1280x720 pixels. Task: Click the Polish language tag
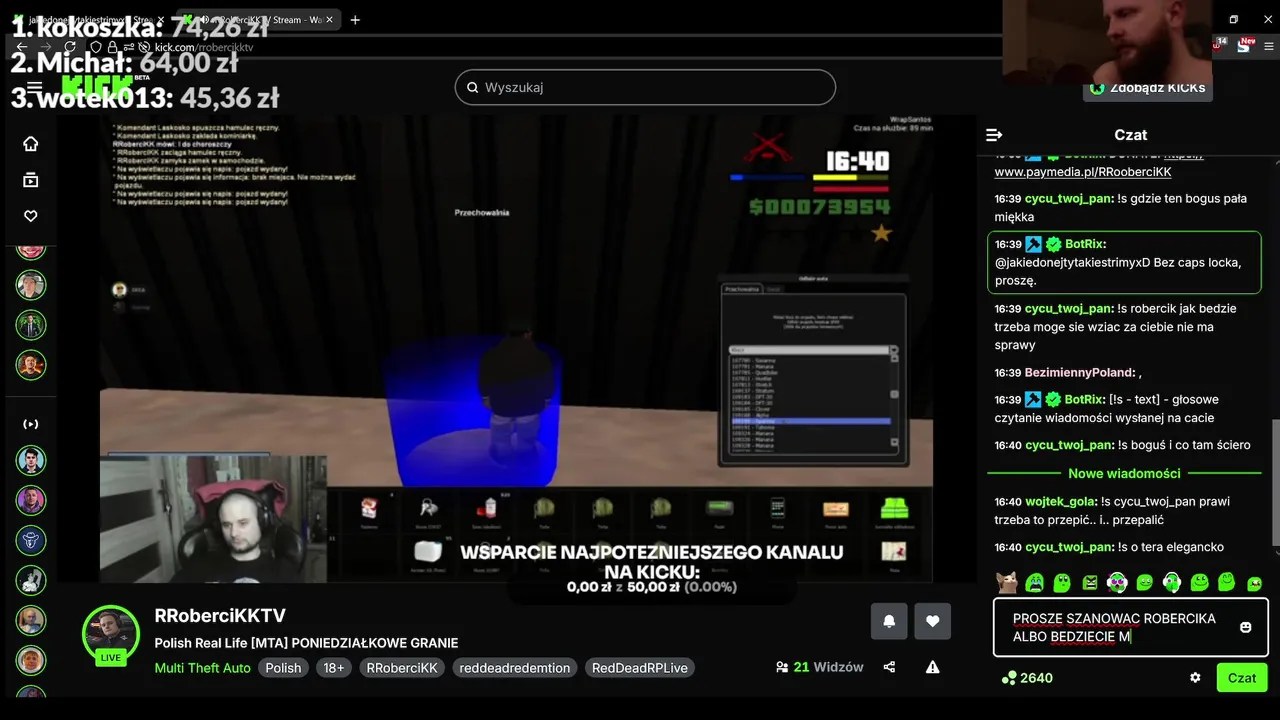(283, 668)
